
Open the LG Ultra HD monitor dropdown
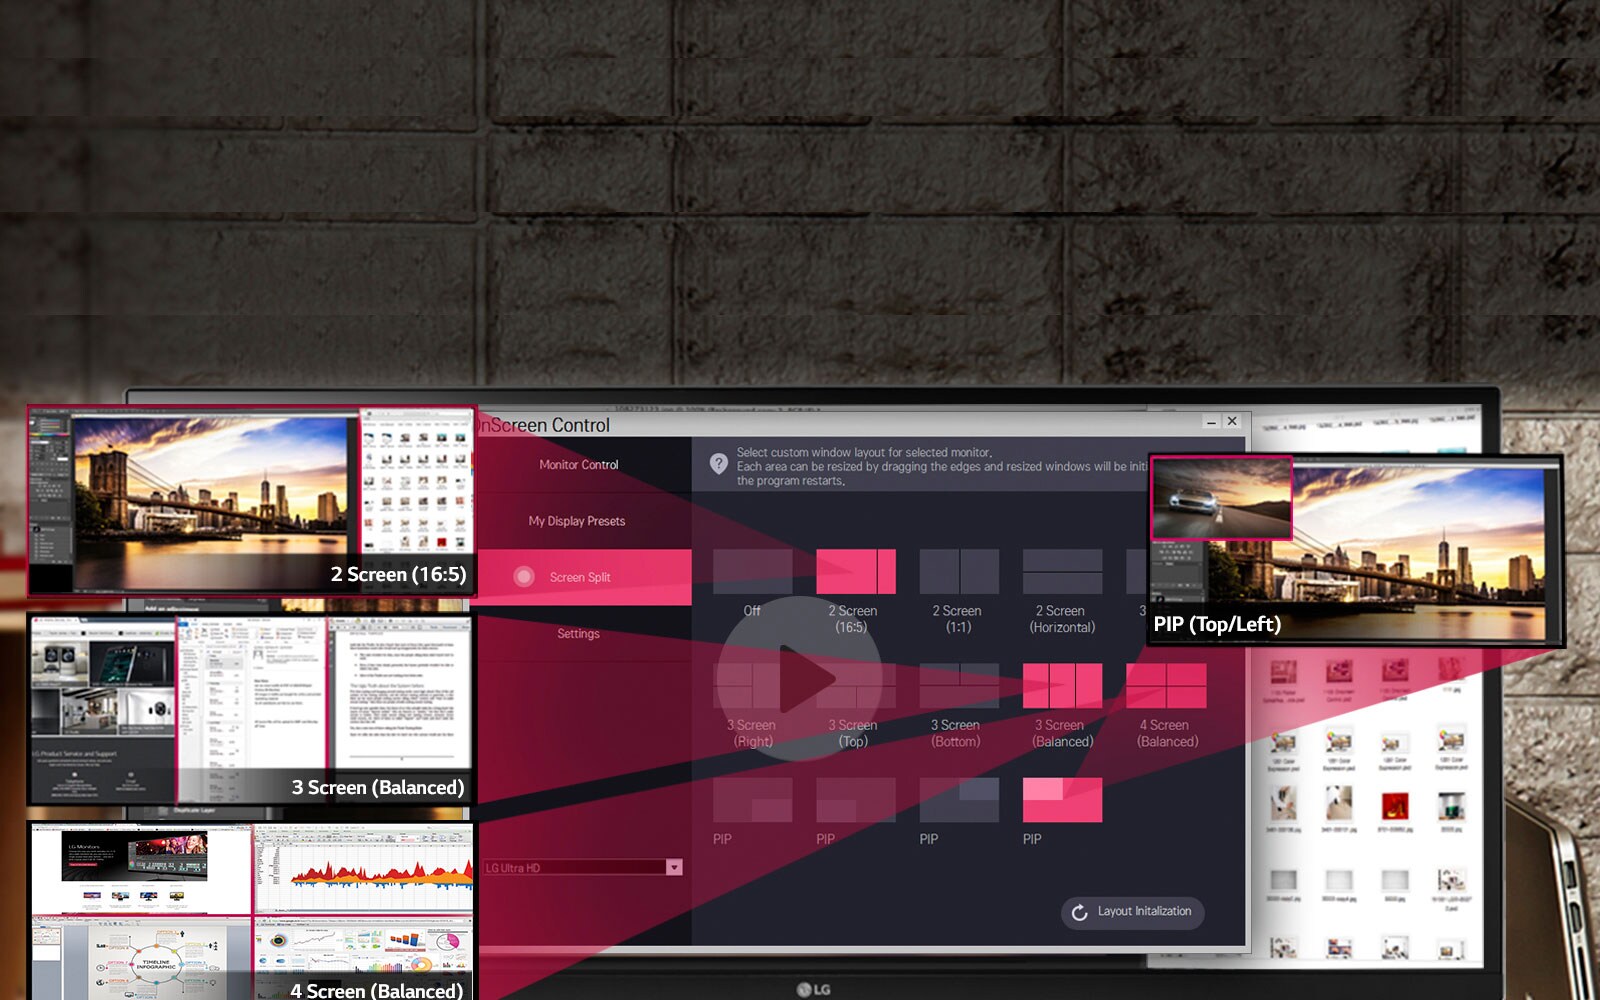coord(674,868)
